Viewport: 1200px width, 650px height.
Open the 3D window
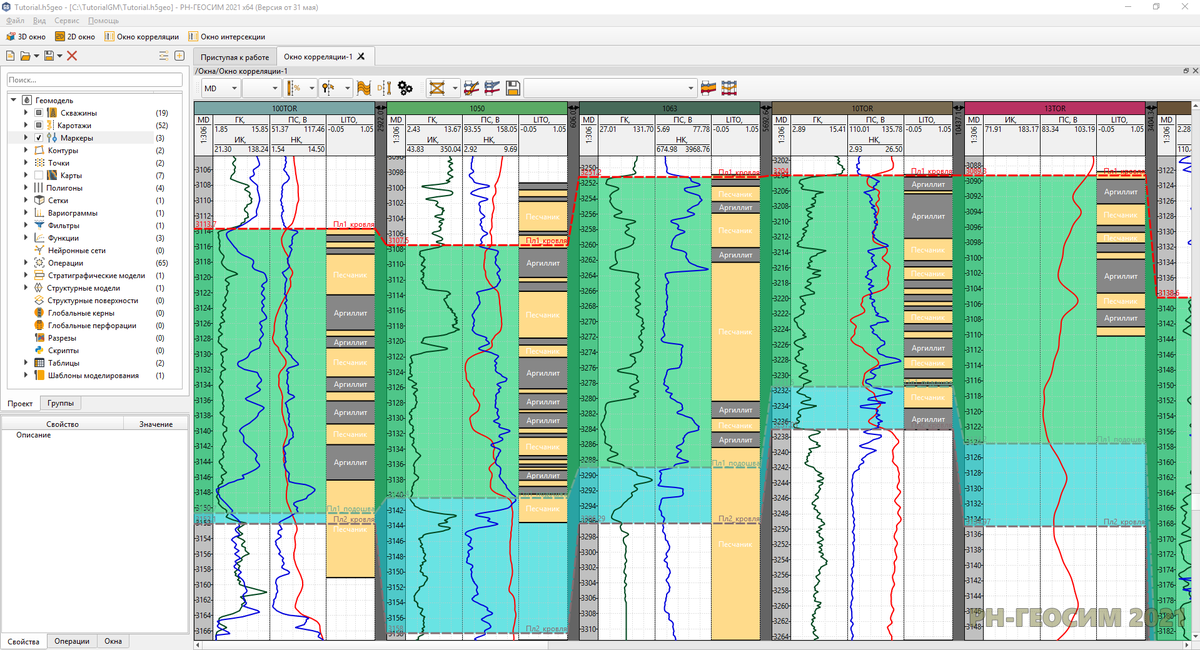[24, 36]
